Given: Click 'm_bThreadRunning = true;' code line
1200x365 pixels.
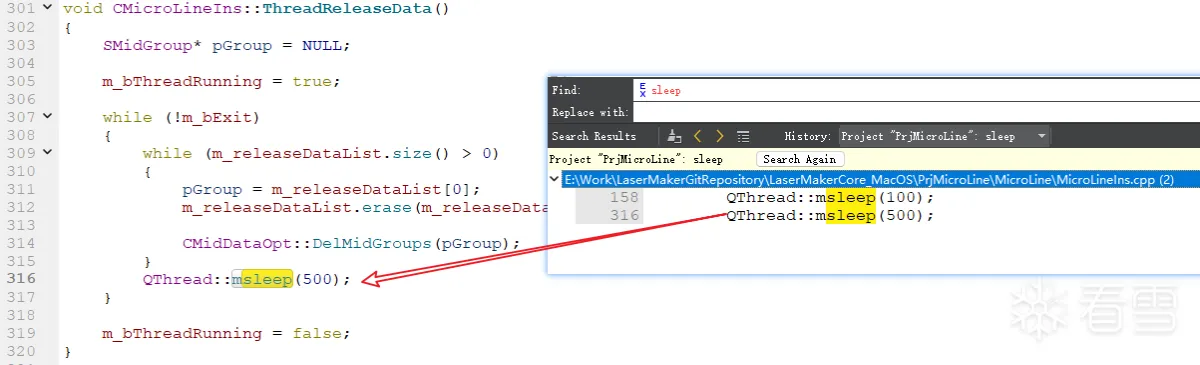Looking at the screenshot, I should [221, 81].
